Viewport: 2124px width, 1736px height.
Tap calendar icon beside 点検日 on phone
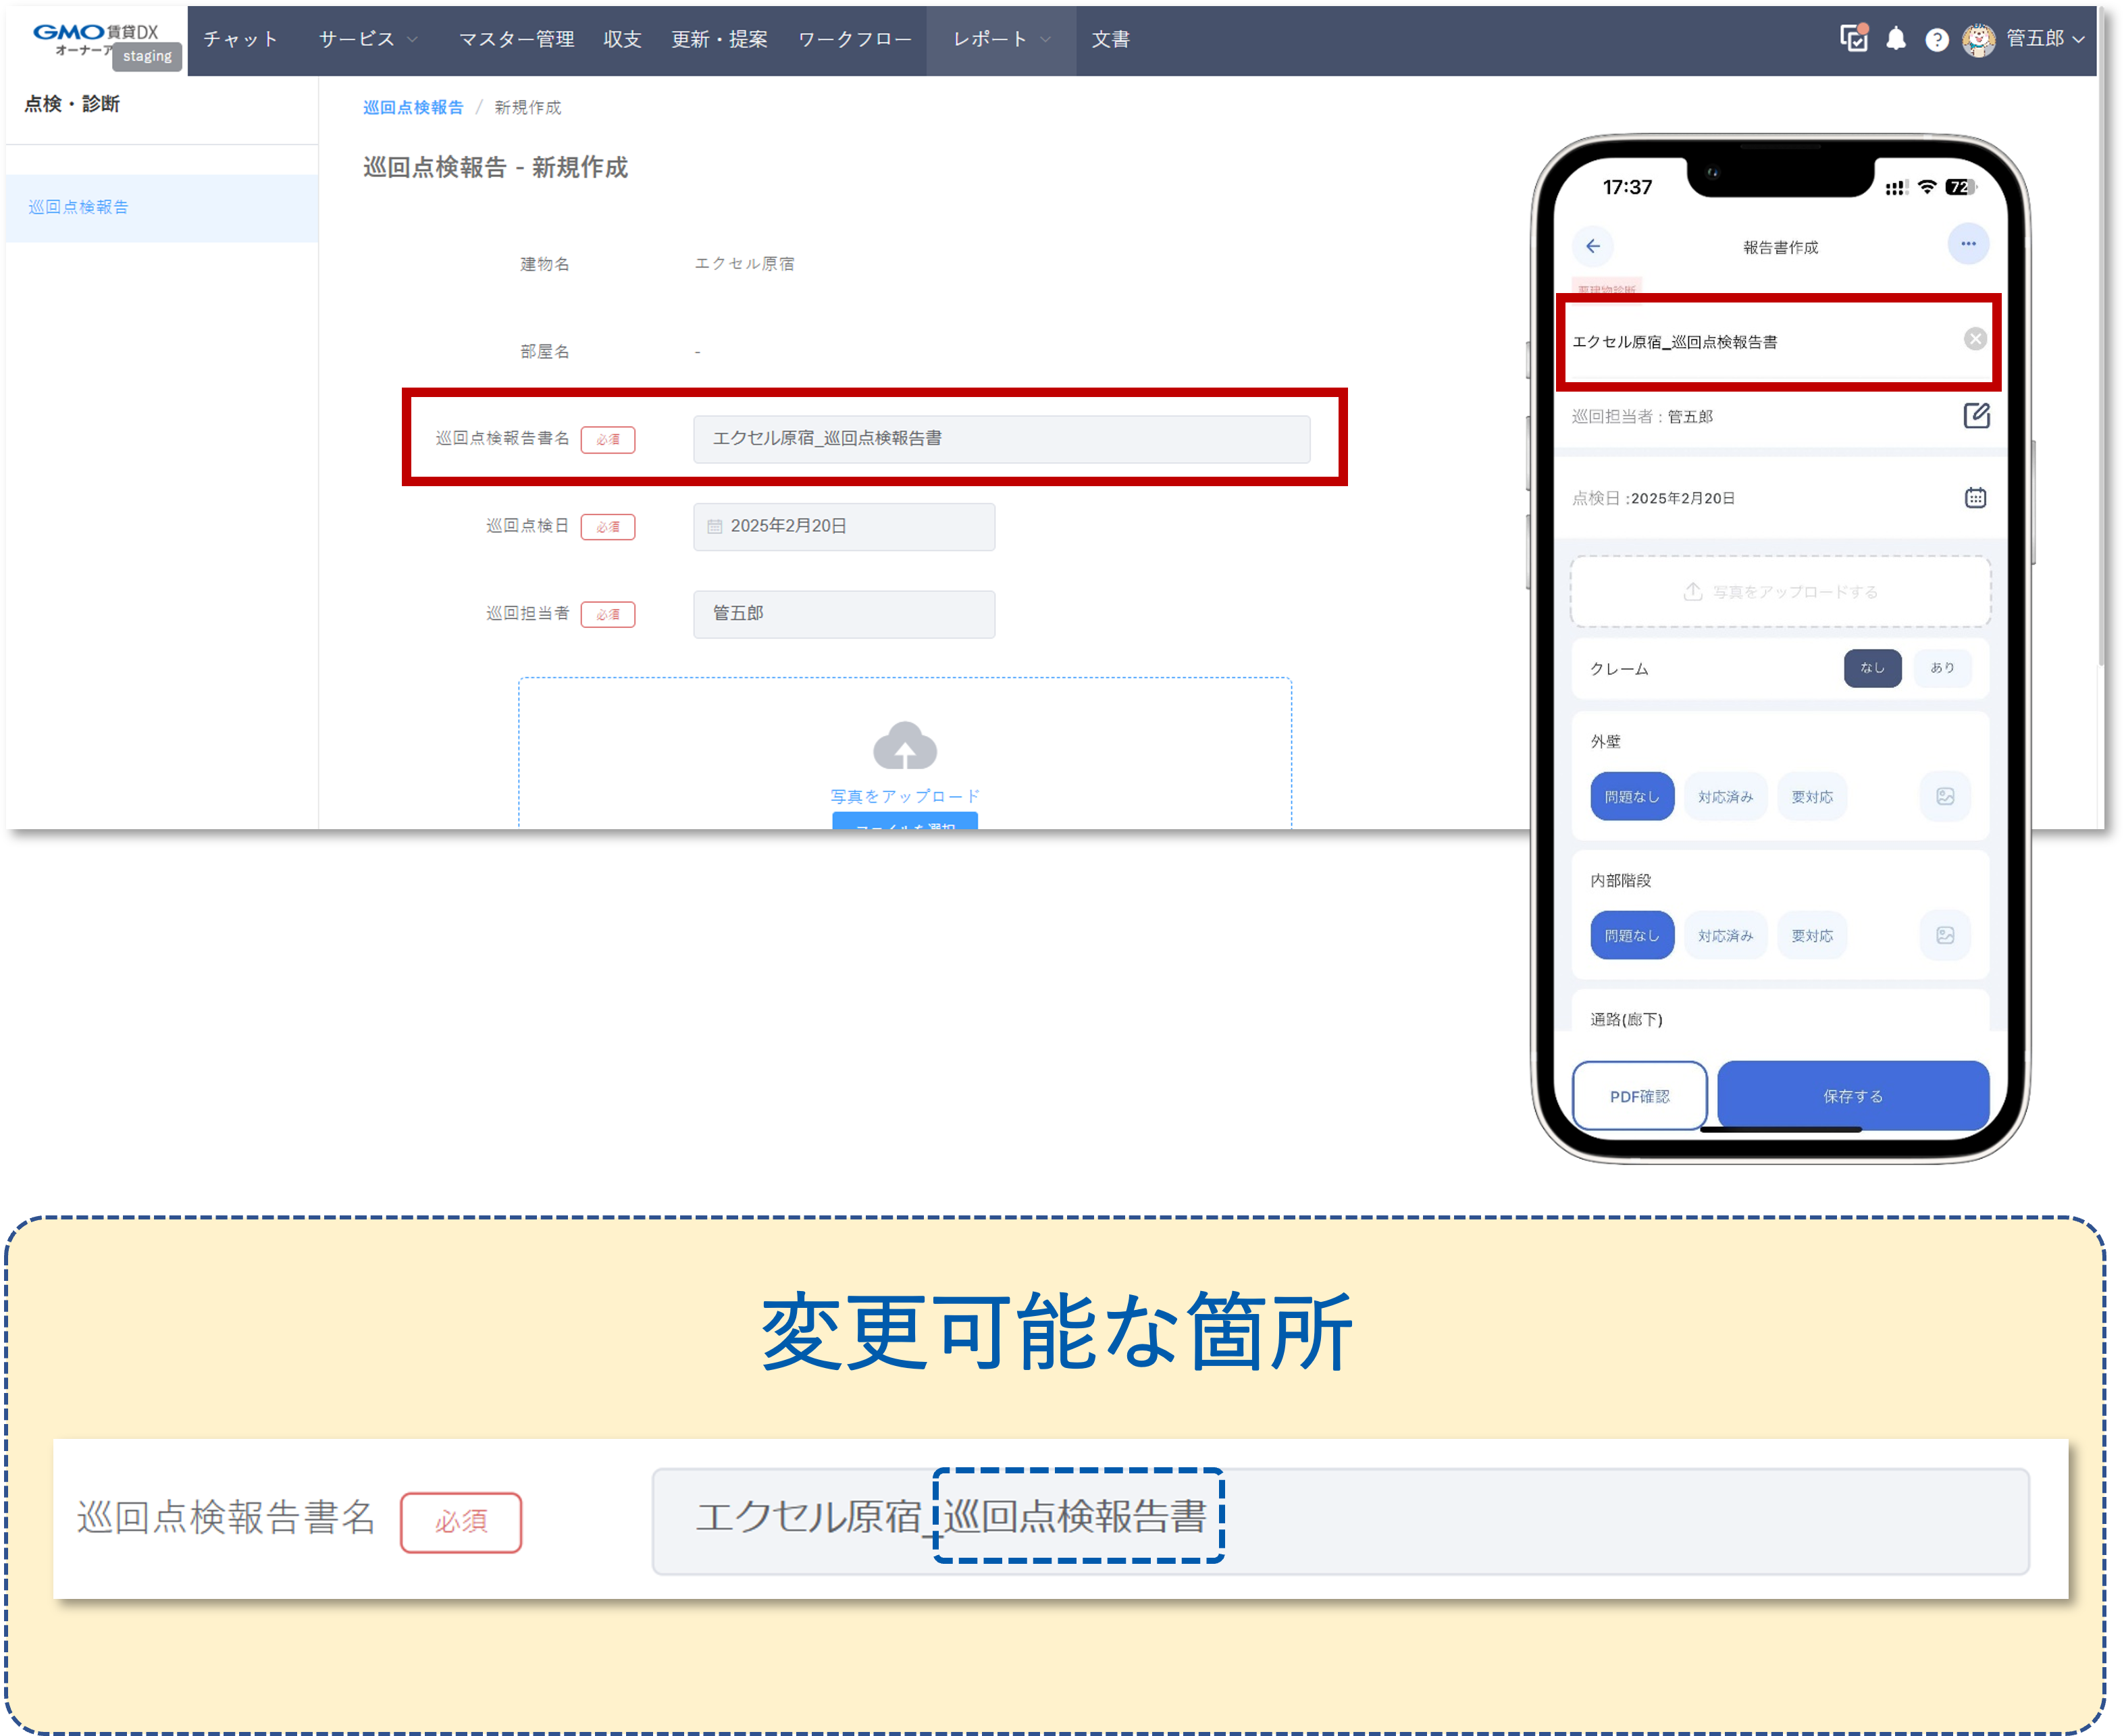[x=1975, y=497]
